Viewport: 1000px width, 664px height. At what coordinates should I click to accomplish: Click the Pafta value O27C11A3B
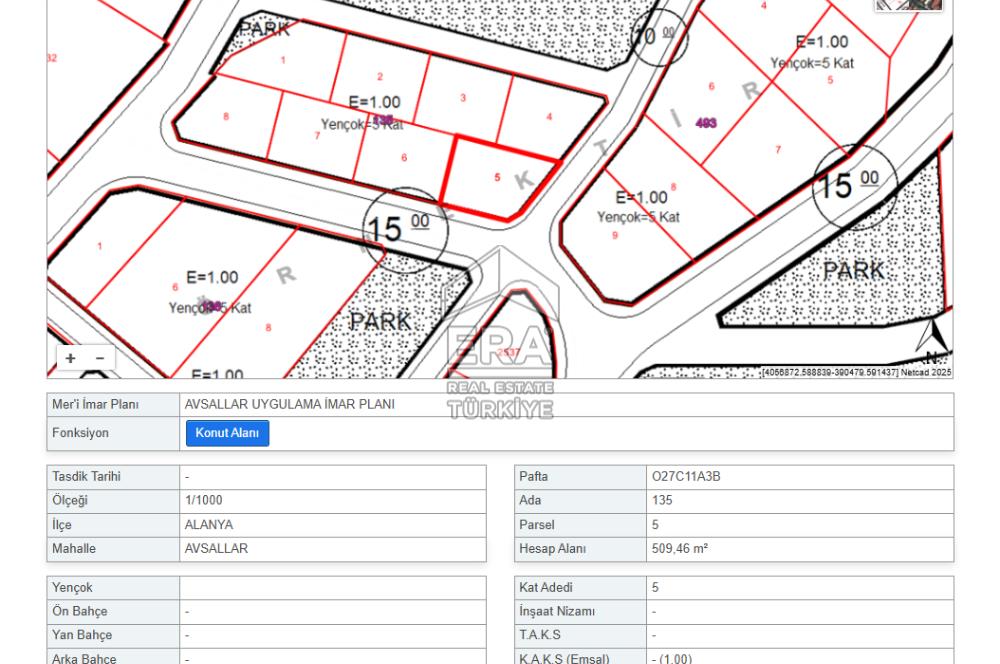(x=686, y=477)
